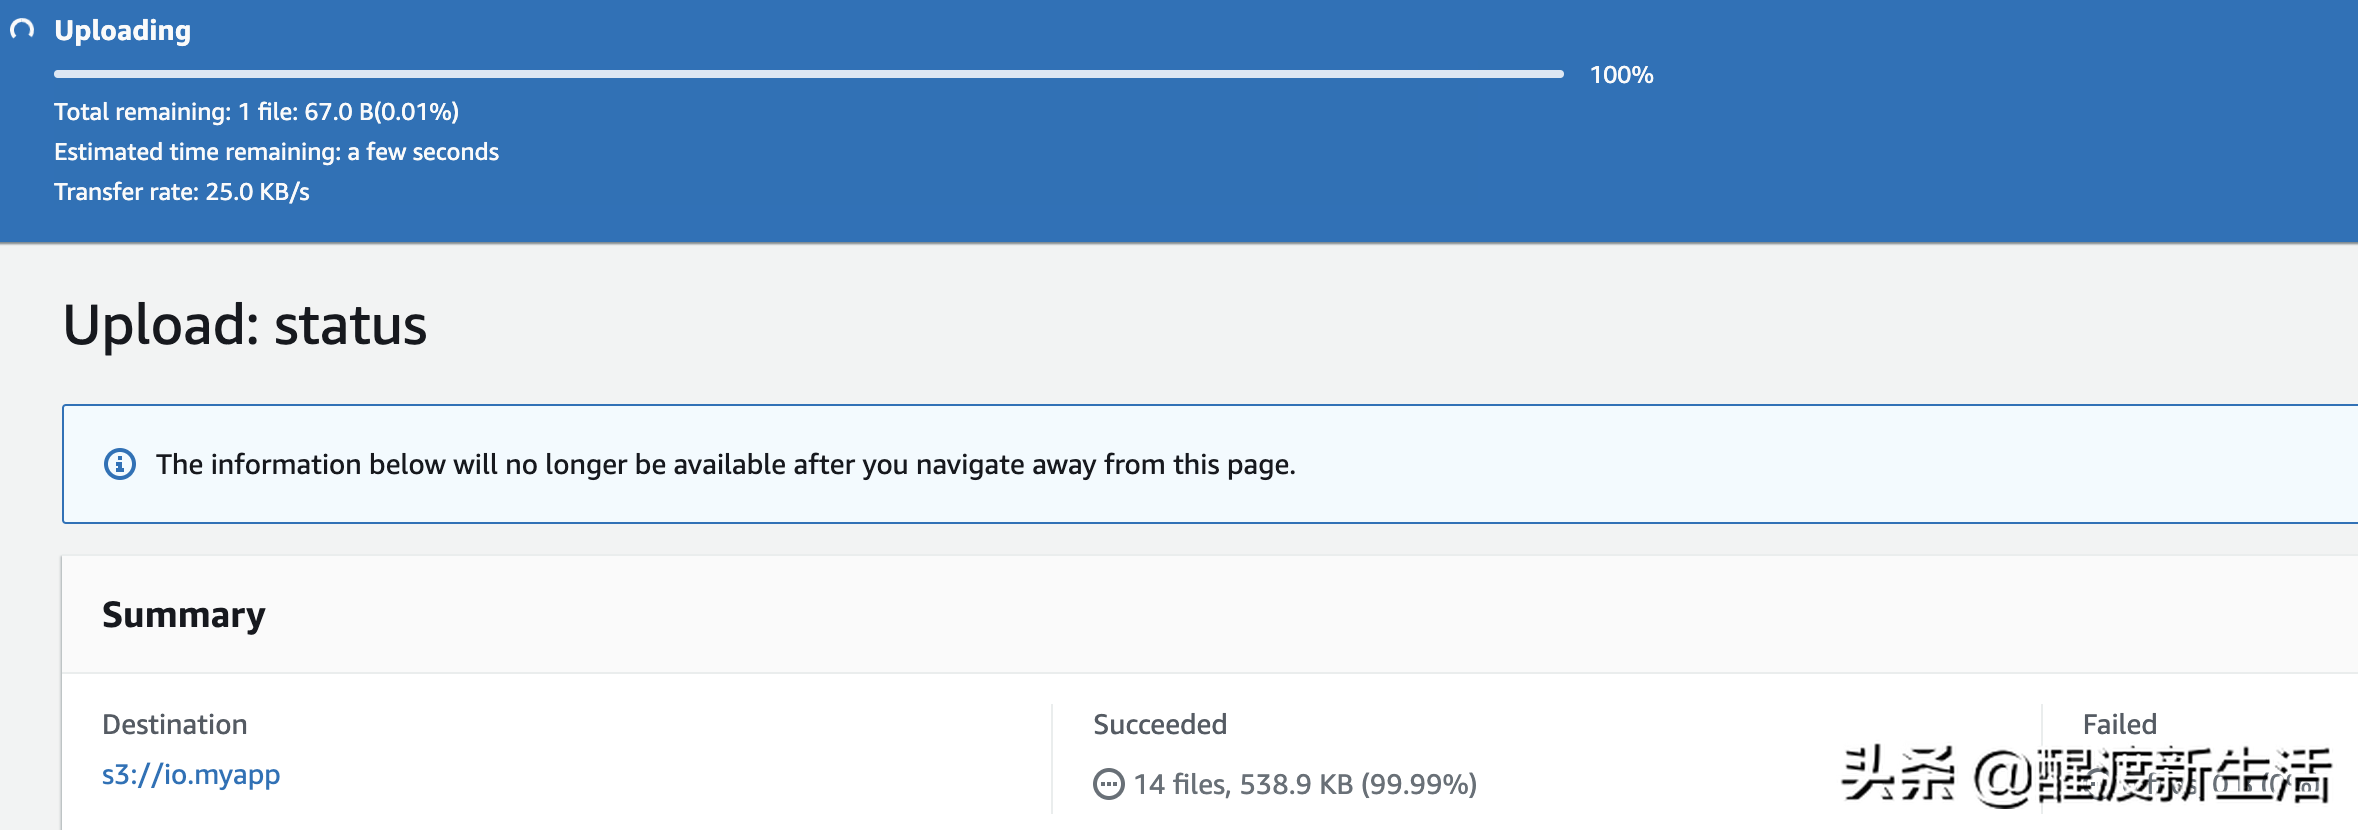Select the Total remaining file text
2358x830 pixels.
tap(256, 112)
